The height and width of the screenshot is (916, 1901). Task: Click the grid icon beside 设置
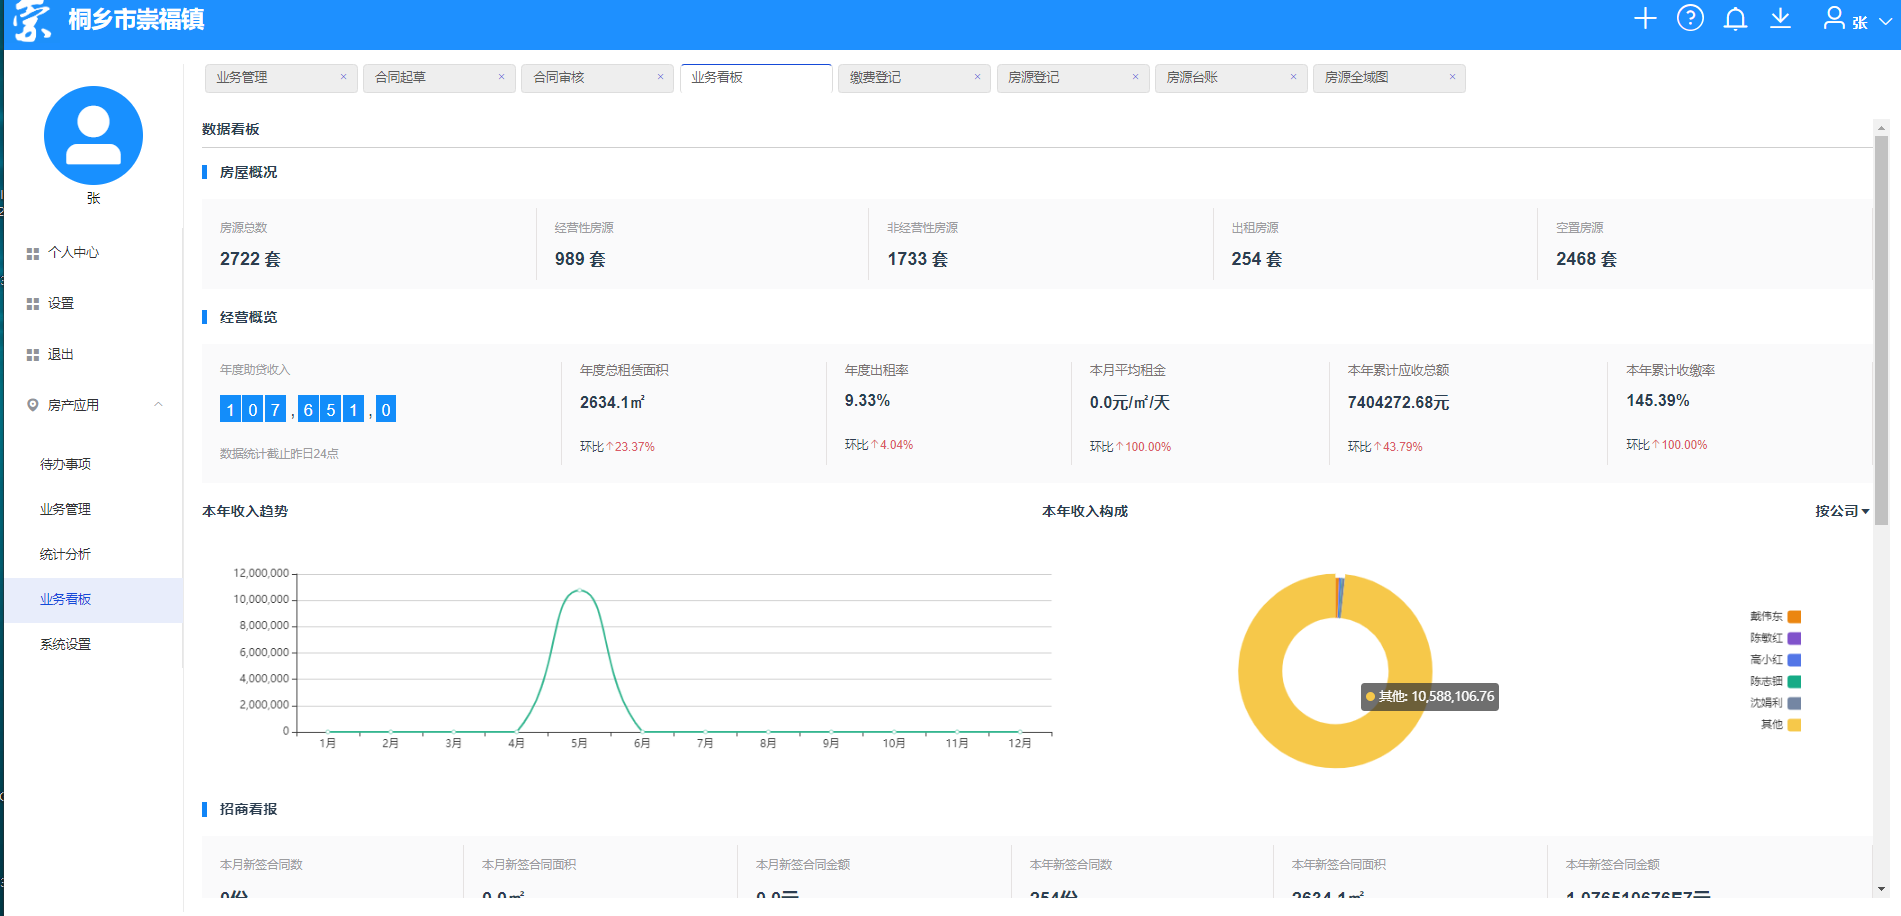(x=33, y=304)
